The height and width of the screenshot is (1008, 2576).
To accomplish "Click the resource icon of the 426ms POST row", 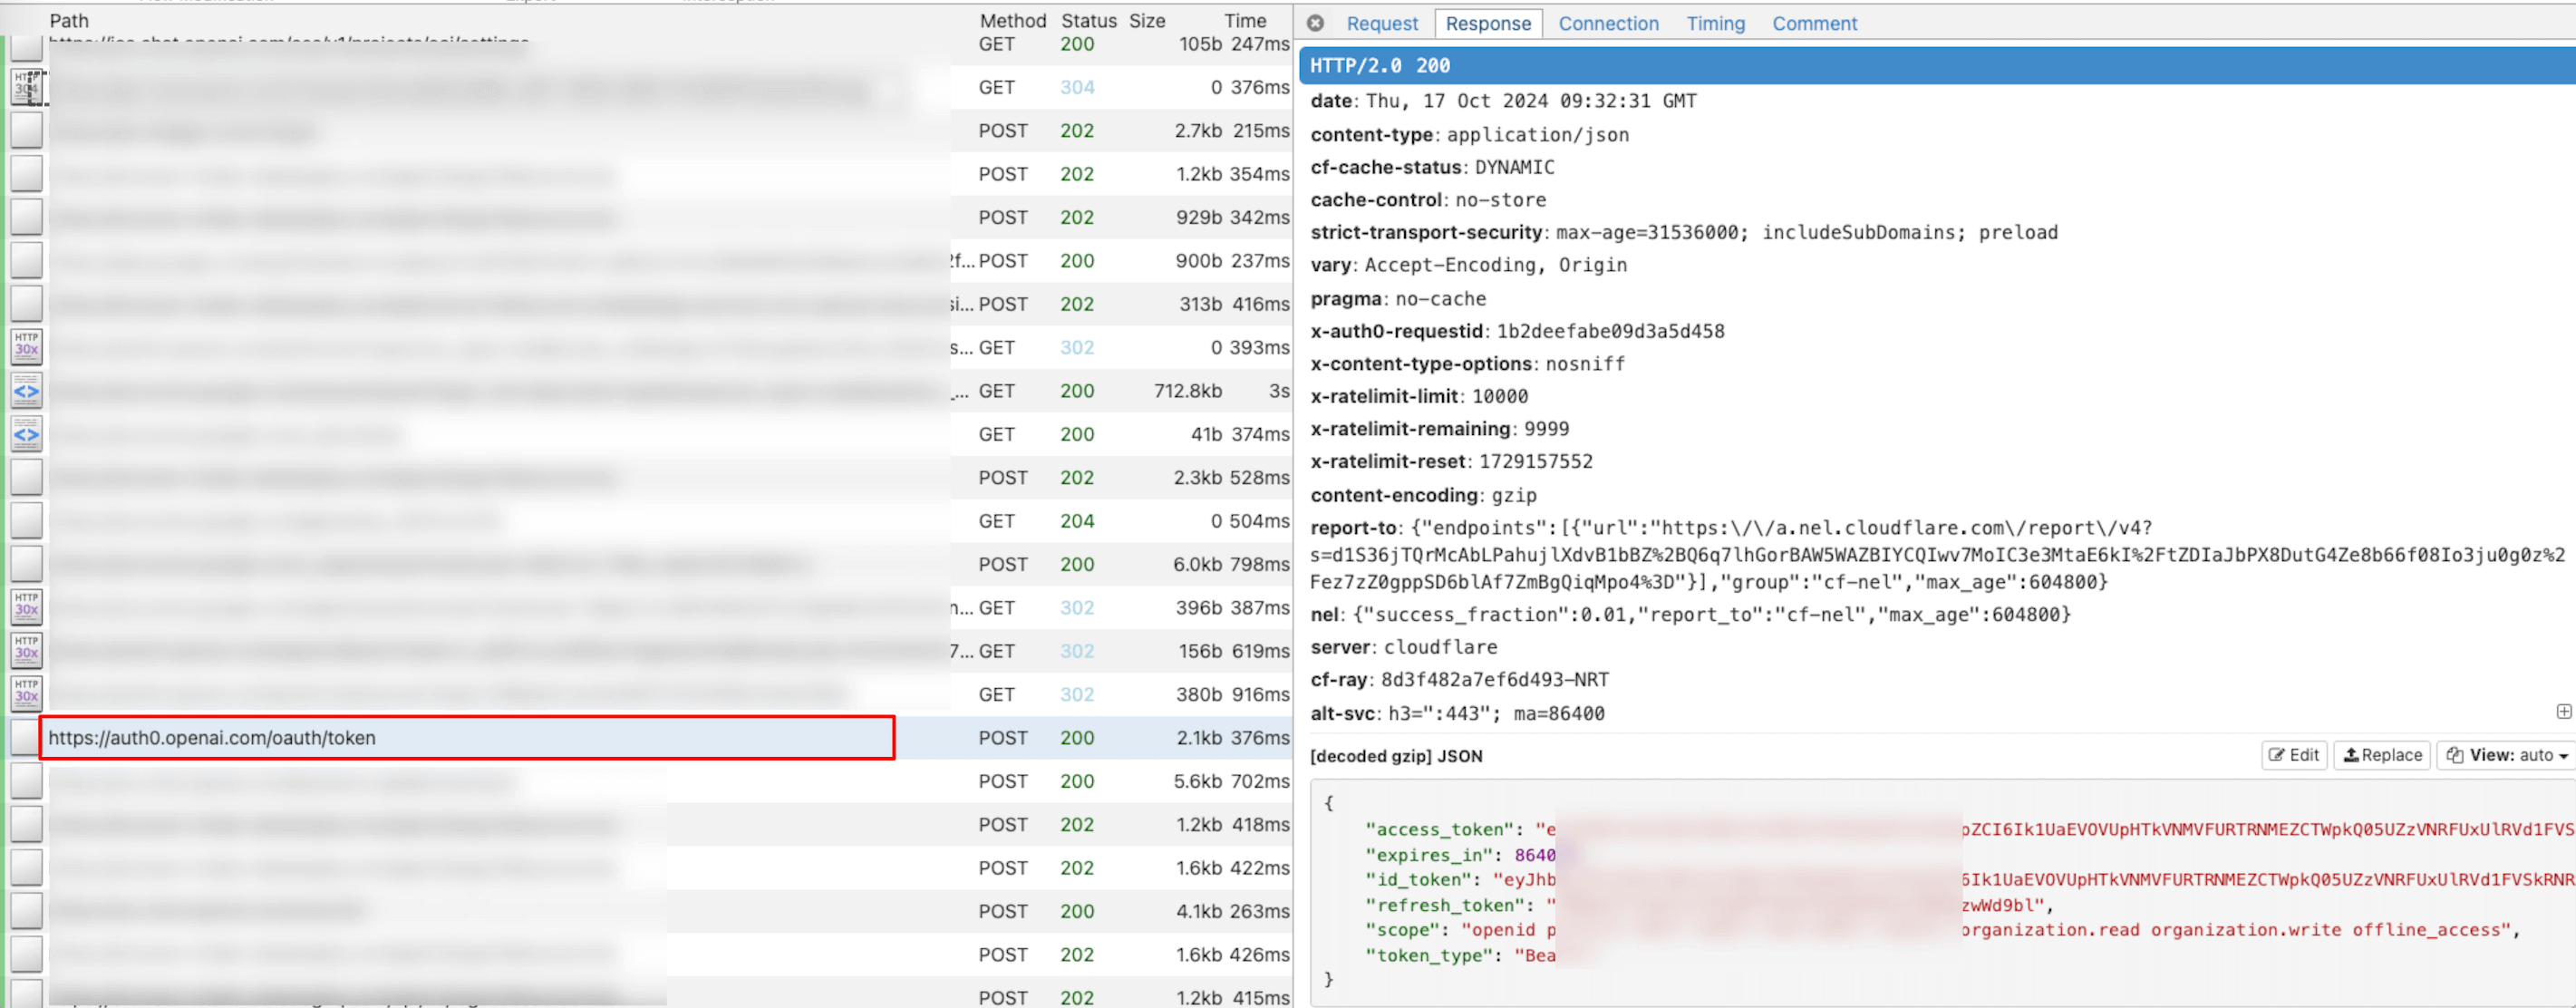I will pyautogui.click(x=27, y=954).
